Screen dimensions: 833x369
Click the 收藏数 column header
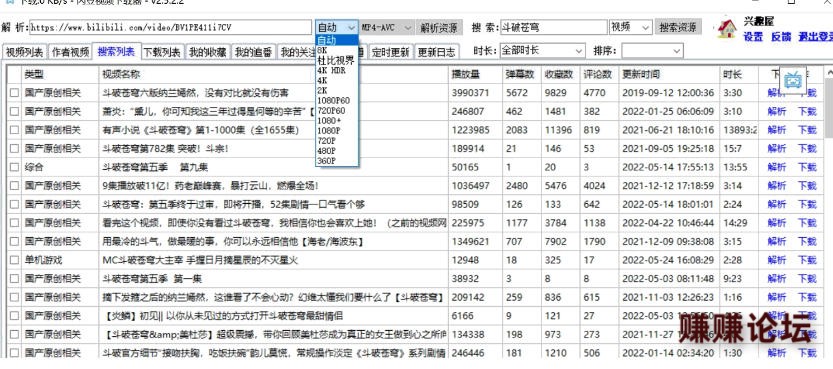[560, 74]
